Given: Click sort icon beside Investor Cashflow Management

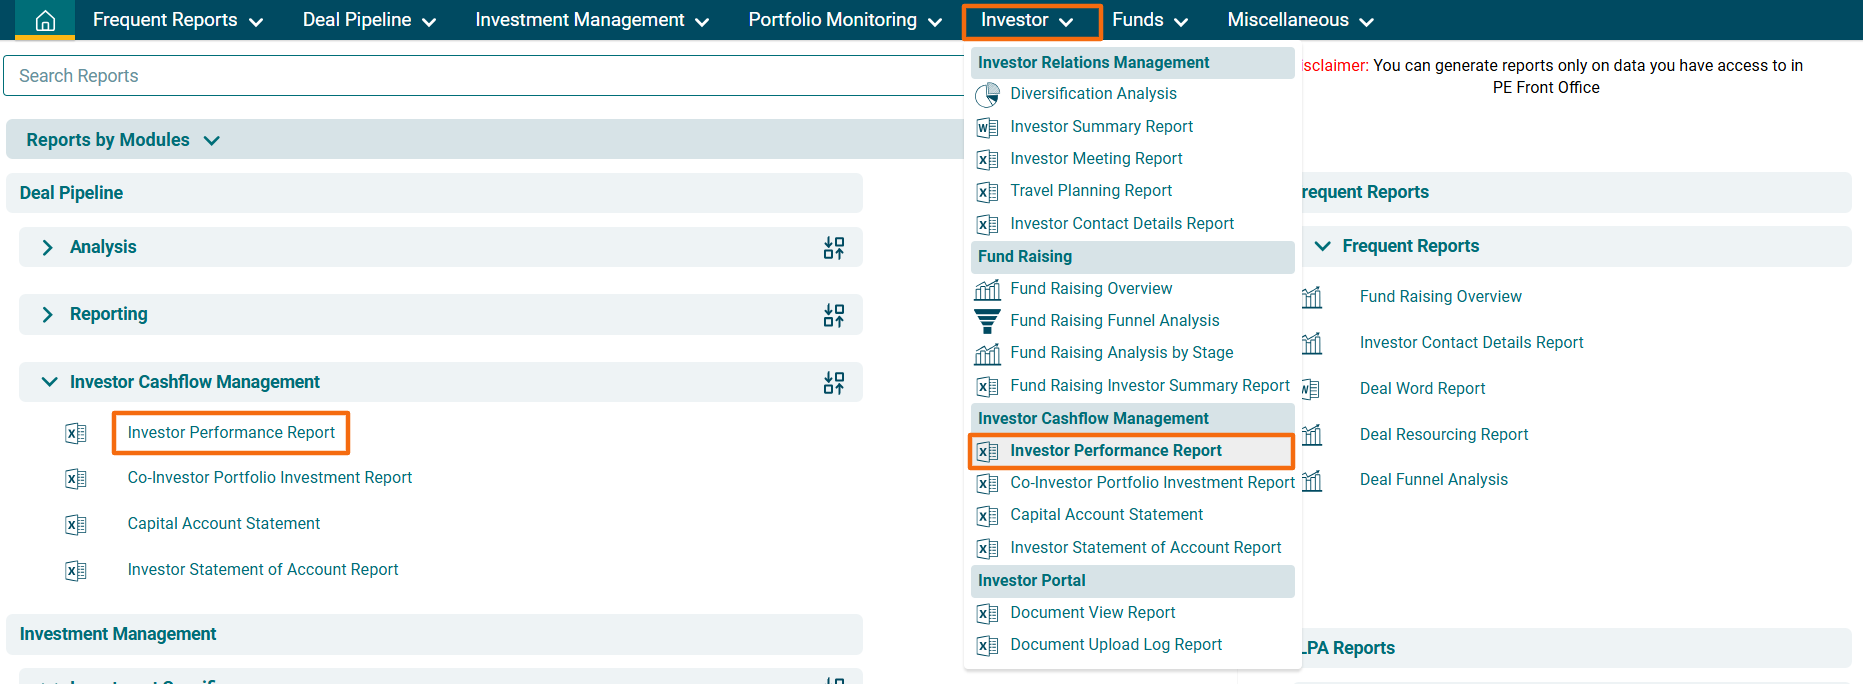Looking at the screenshot, I should point(833,383).
